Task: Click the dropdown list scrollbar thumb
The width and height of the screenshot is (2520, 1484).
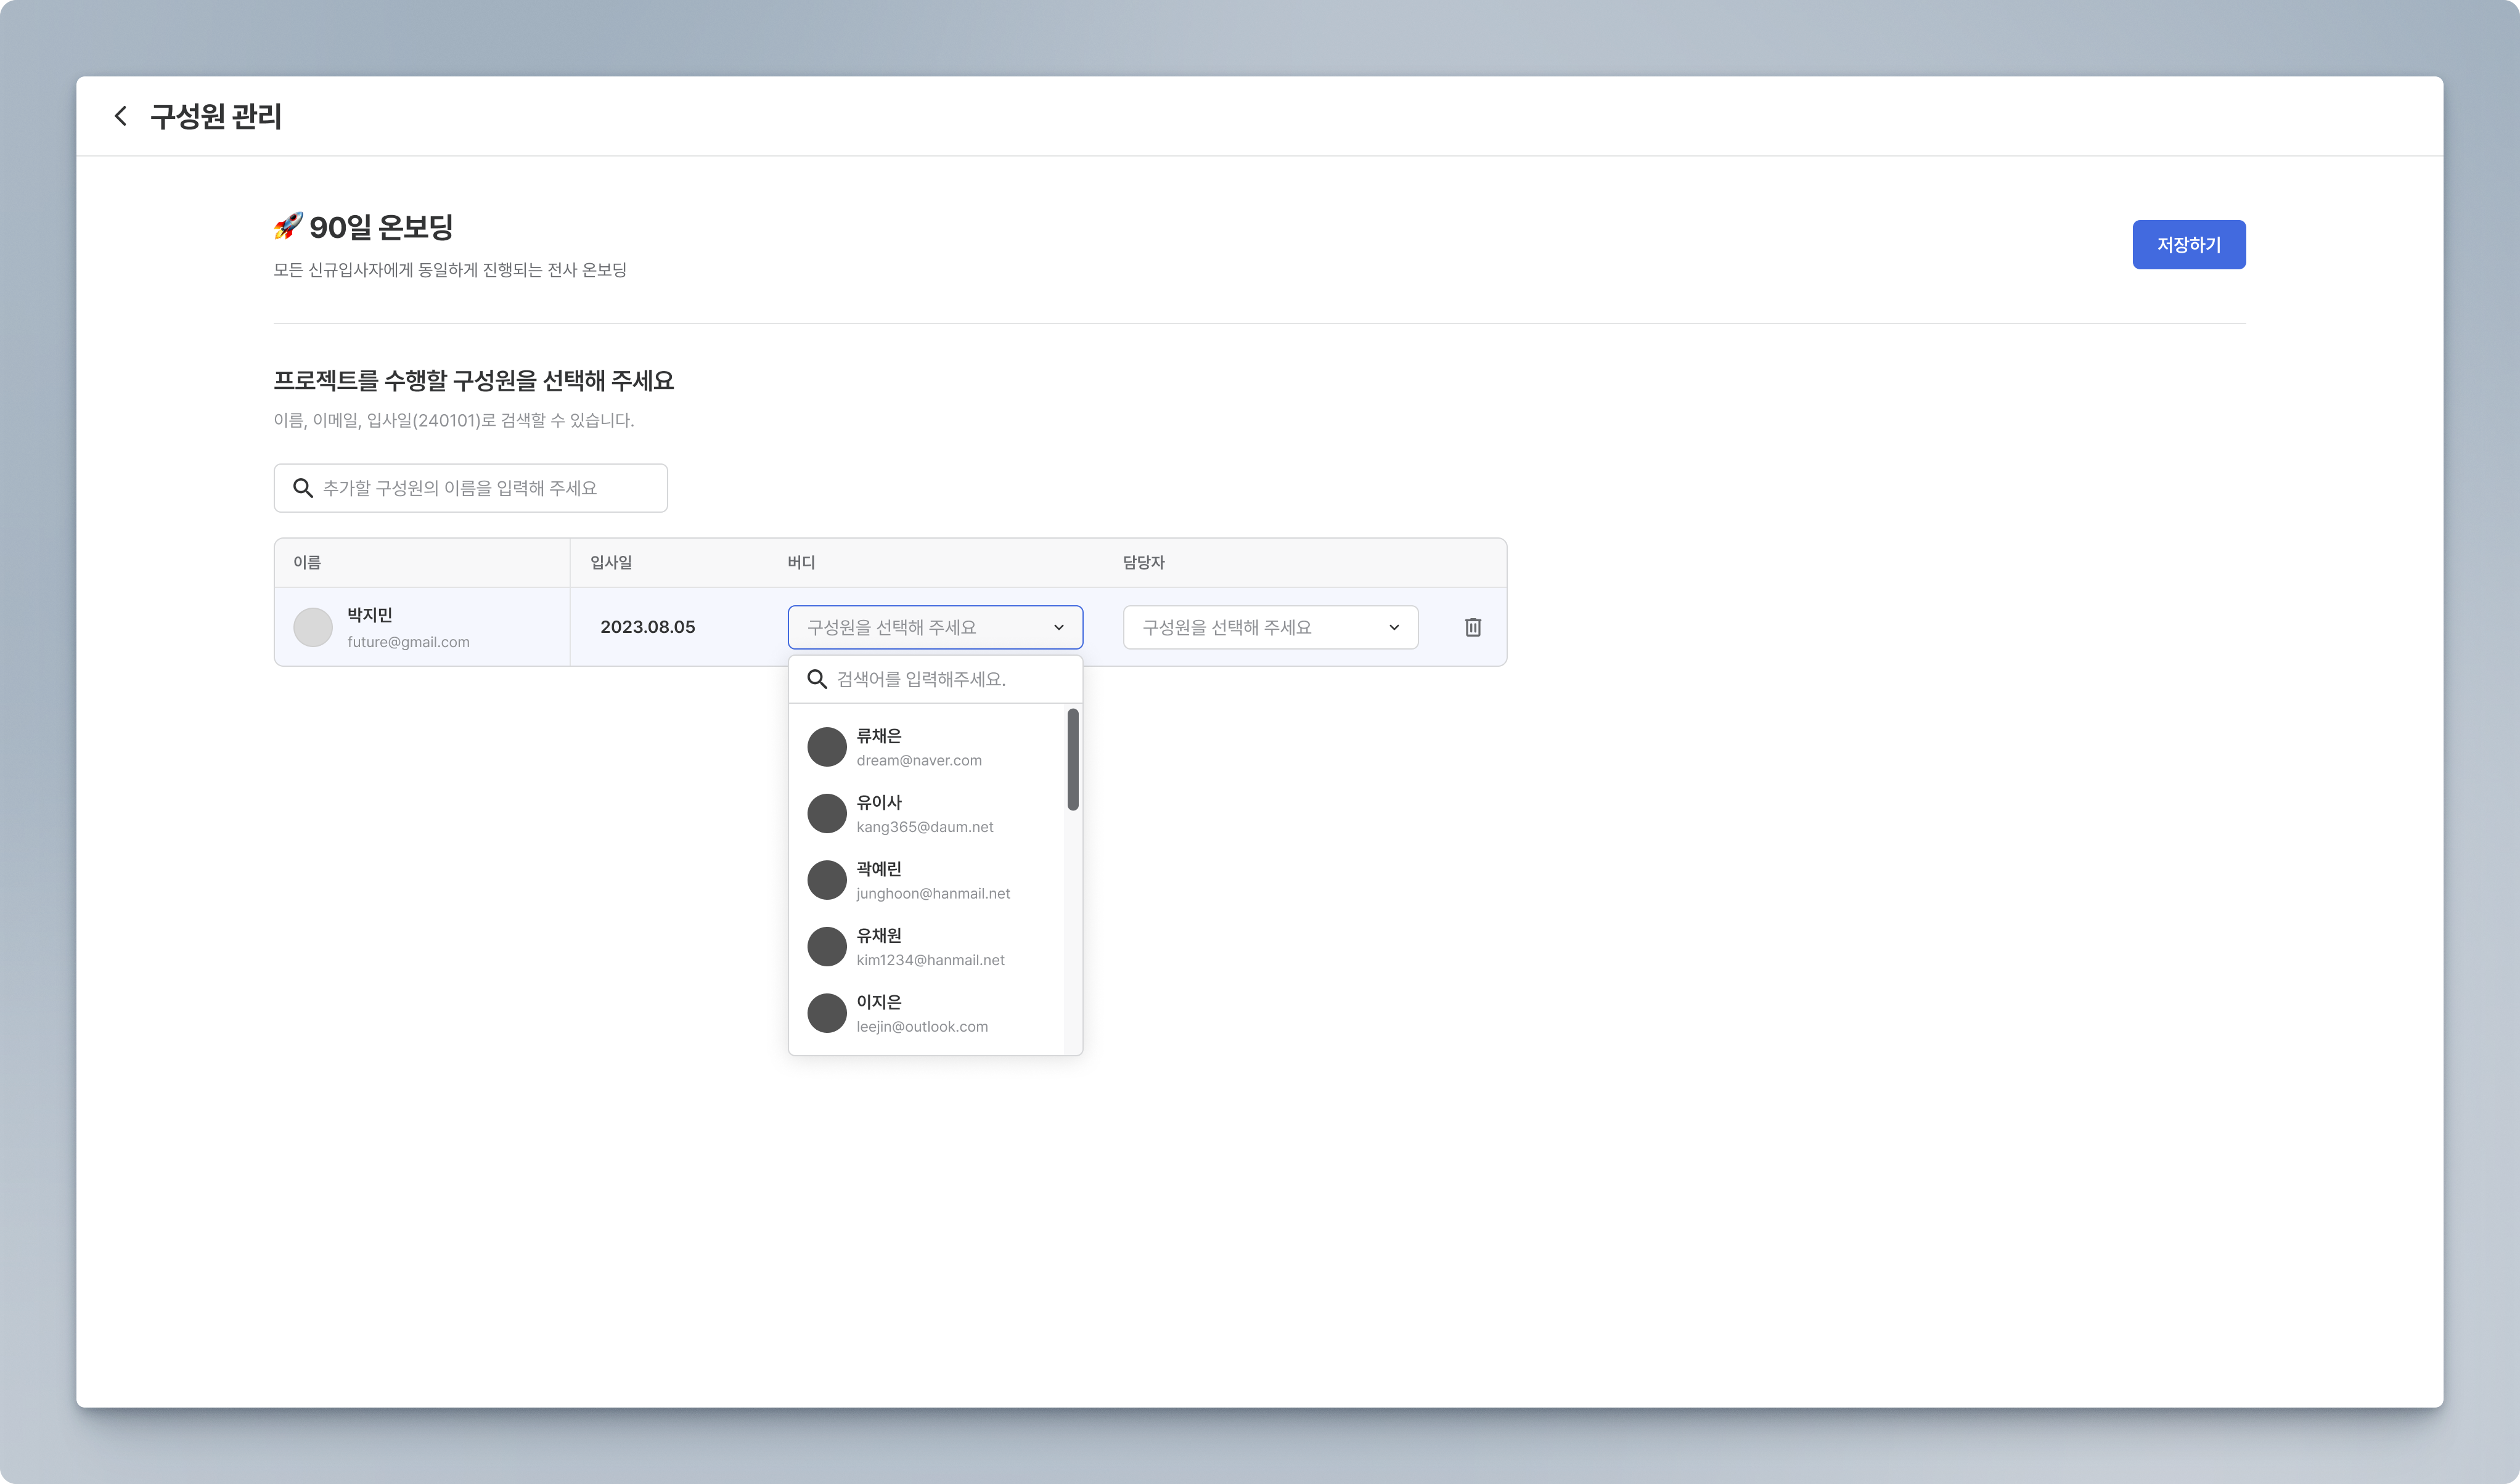Action: click(1072, 759)
